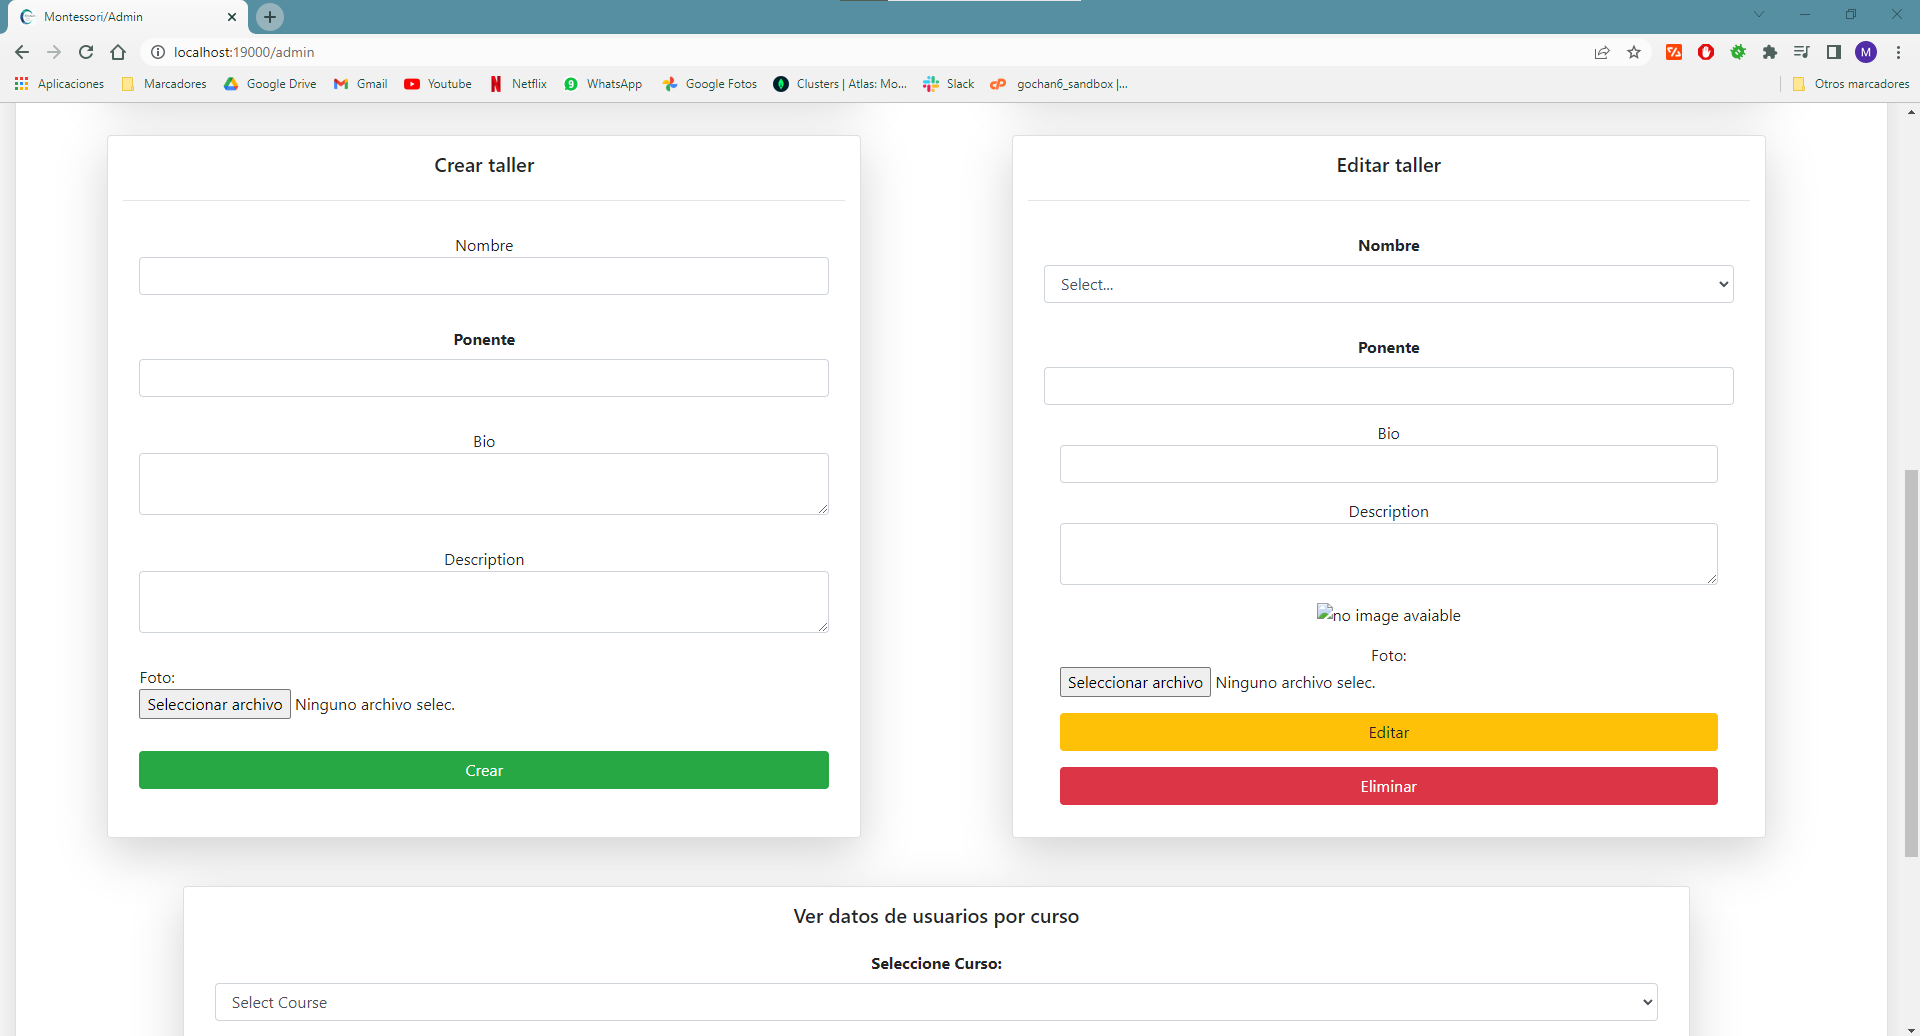The width and height of the screenshot is (1920, 1036).
Task: Open the red Opera-style extension
Action: click(1706, 52)
